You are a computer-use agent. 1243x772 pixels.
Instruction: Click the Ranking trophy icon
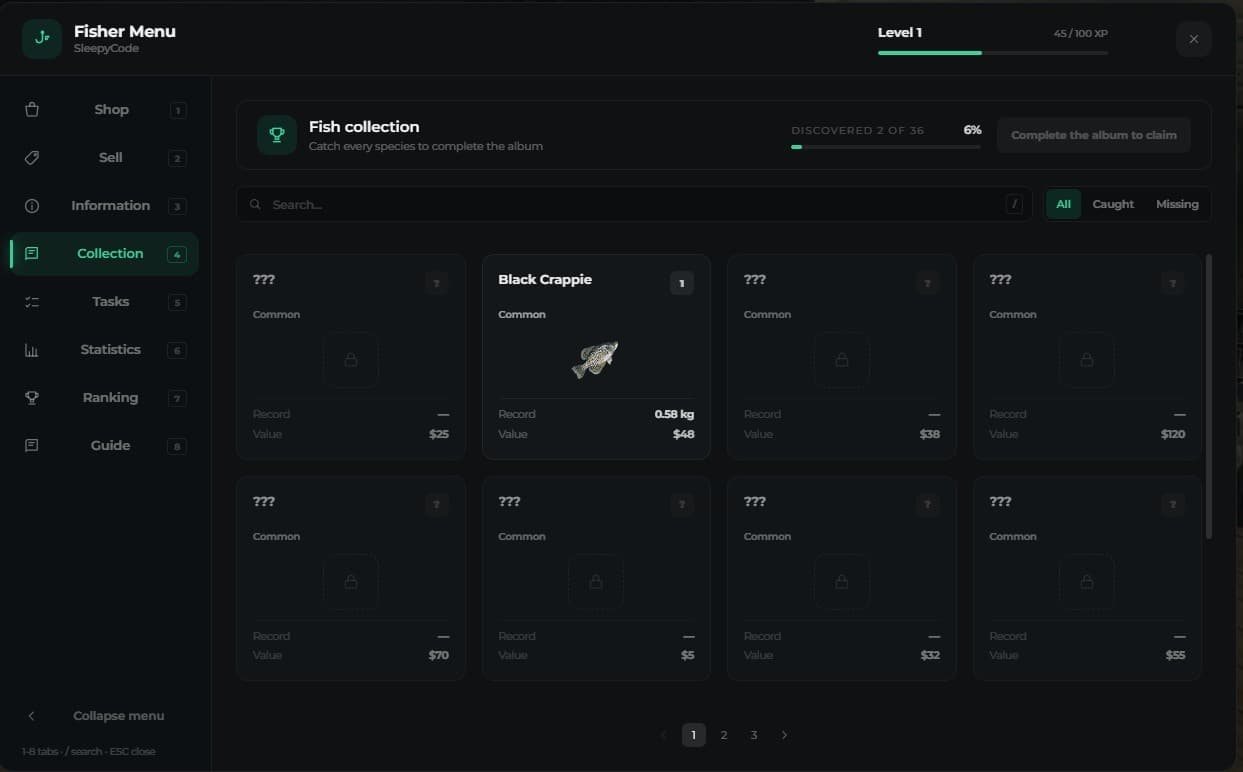(x=32, y=398)
